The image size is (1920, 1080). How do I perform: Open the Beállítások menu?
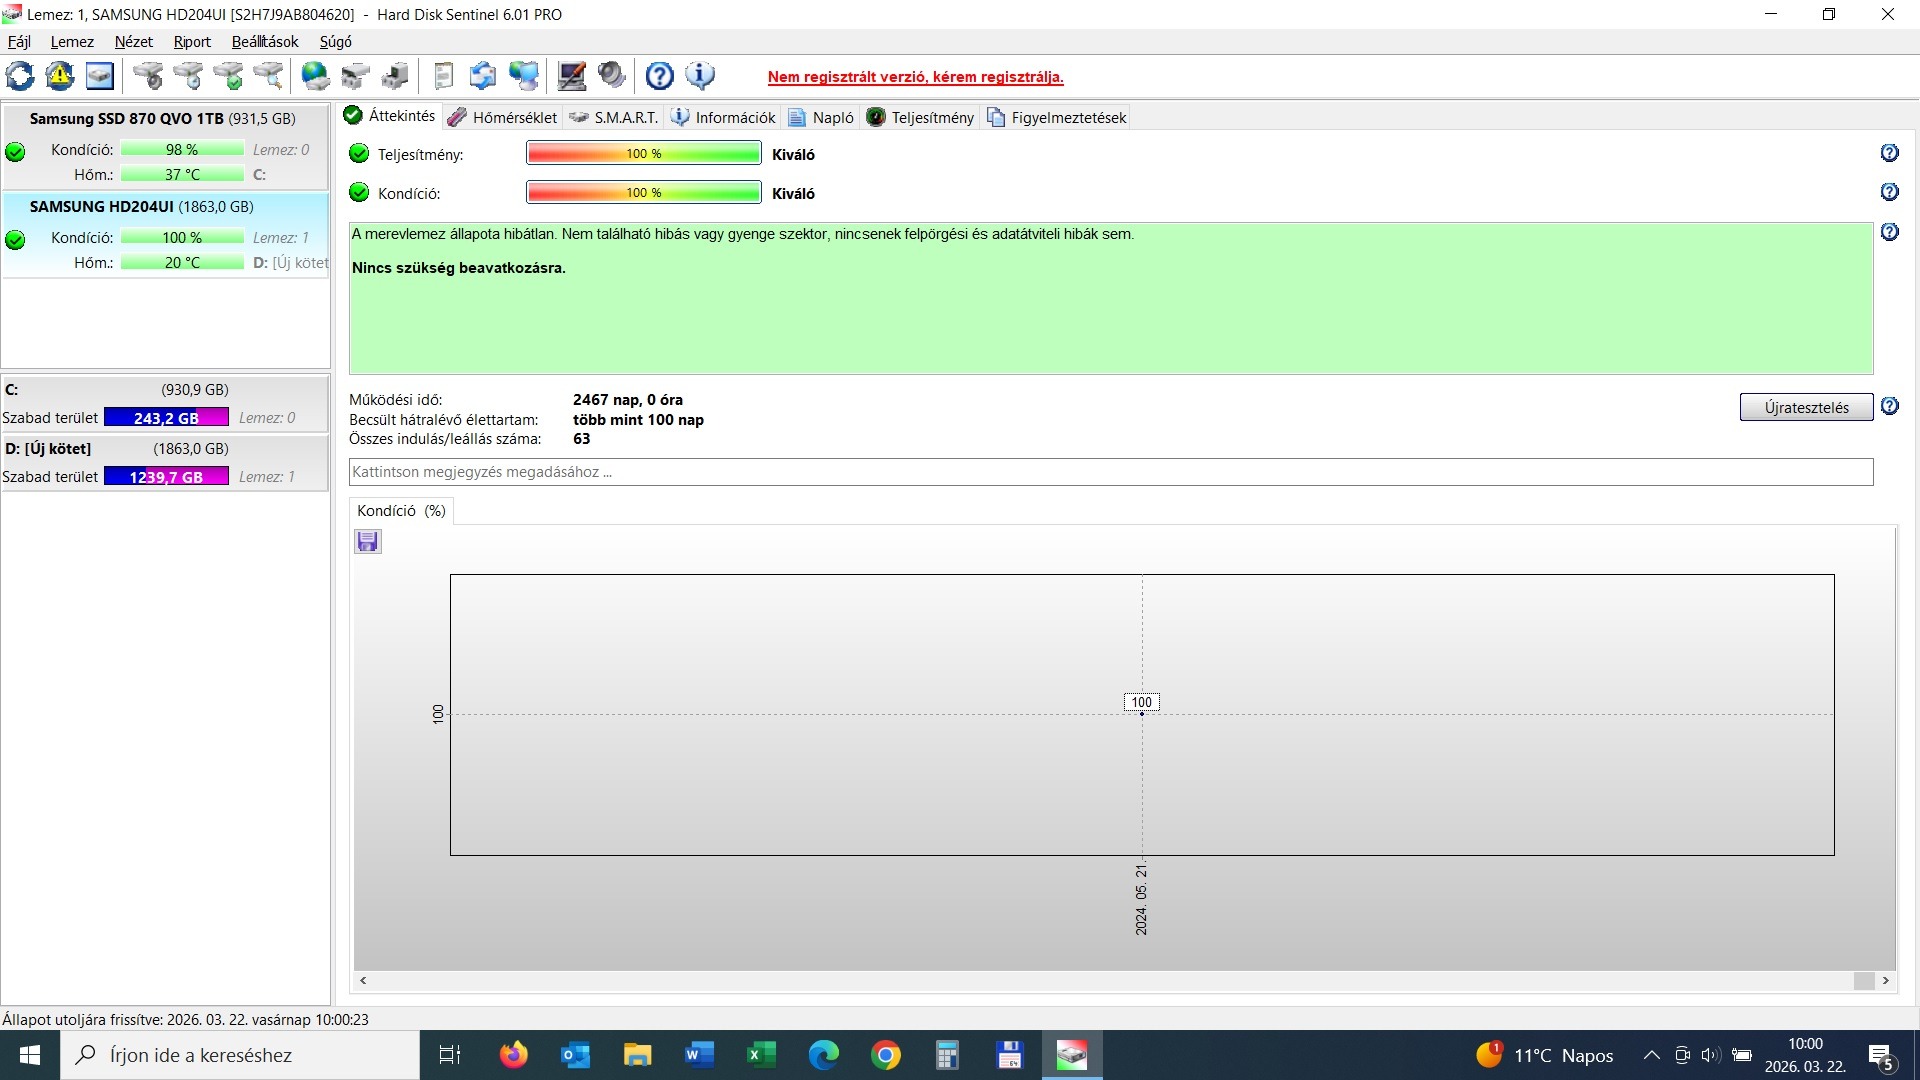(x=265, y=42)
